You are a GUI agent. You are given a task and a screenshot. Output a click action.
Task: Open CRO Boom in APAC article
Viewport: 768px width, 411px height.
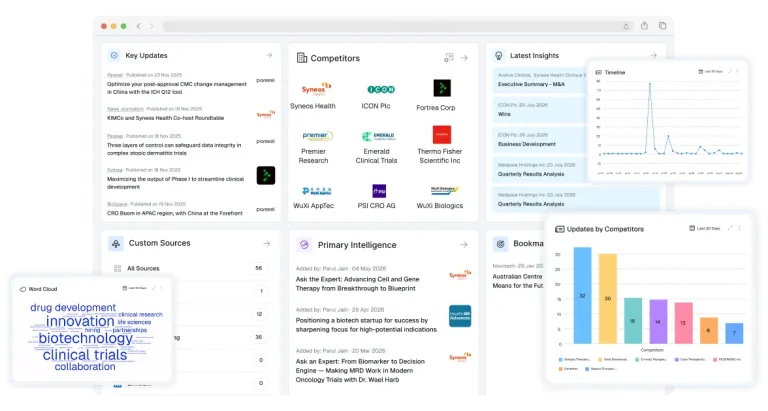coord(175,213)
